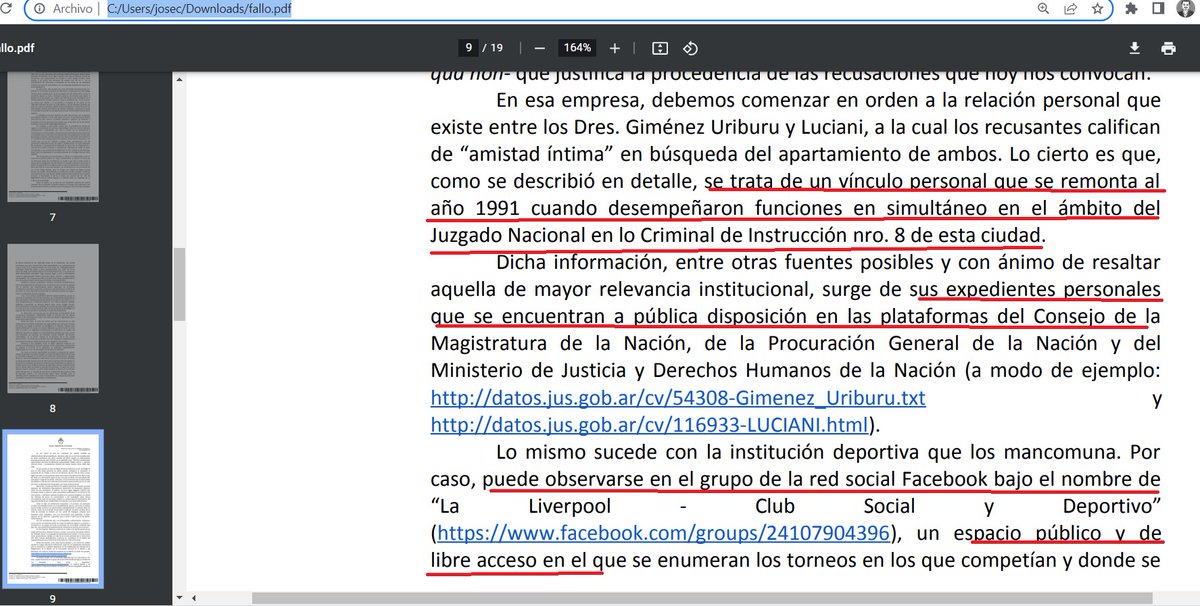Open the 116933-LUCIANI.html link
This screenshot has width=1200, height=606.
(x=648, y=424)
